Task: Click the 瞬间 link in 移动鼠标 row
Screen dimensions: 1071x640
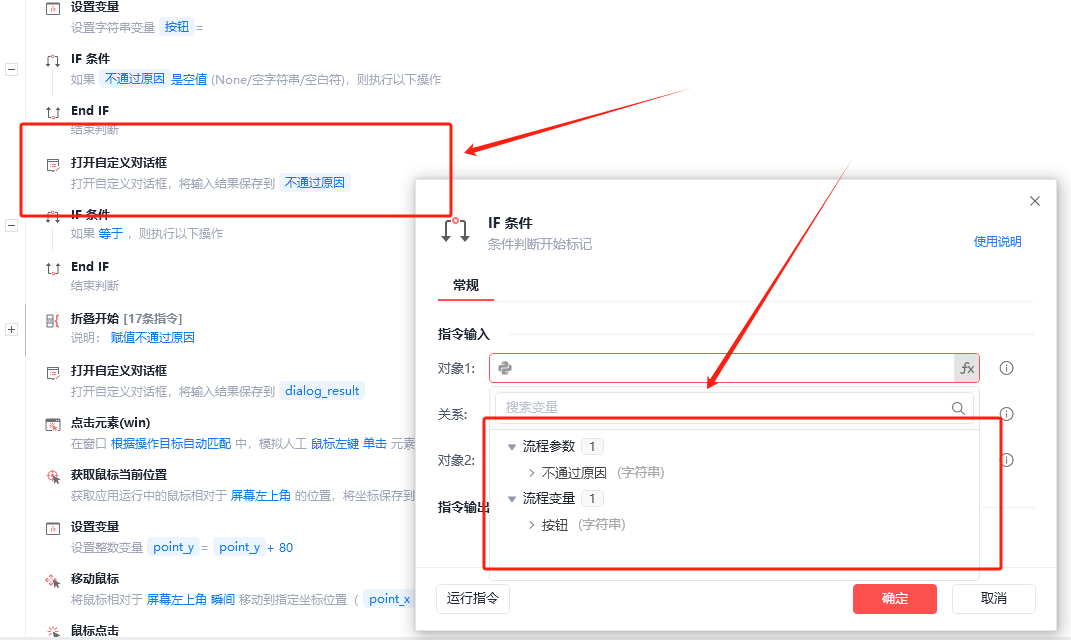Action: click(x=223, y=599)
